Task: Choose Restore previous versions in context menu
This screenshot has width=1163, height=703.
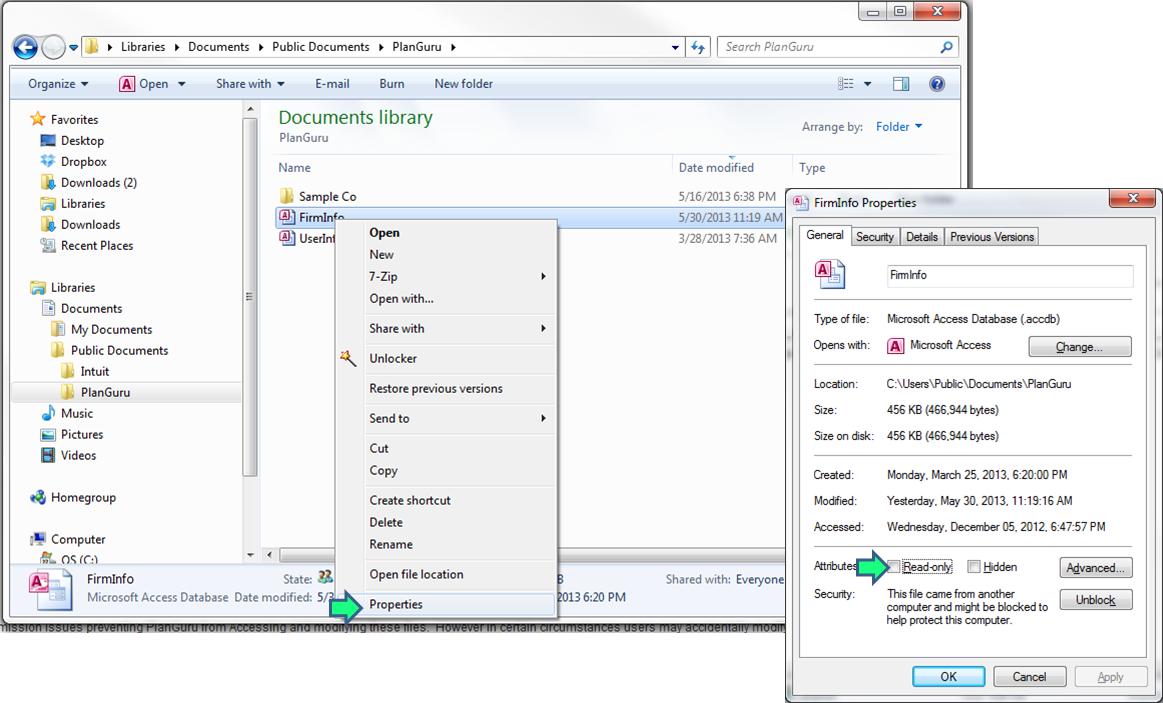Action: [447, 389]
